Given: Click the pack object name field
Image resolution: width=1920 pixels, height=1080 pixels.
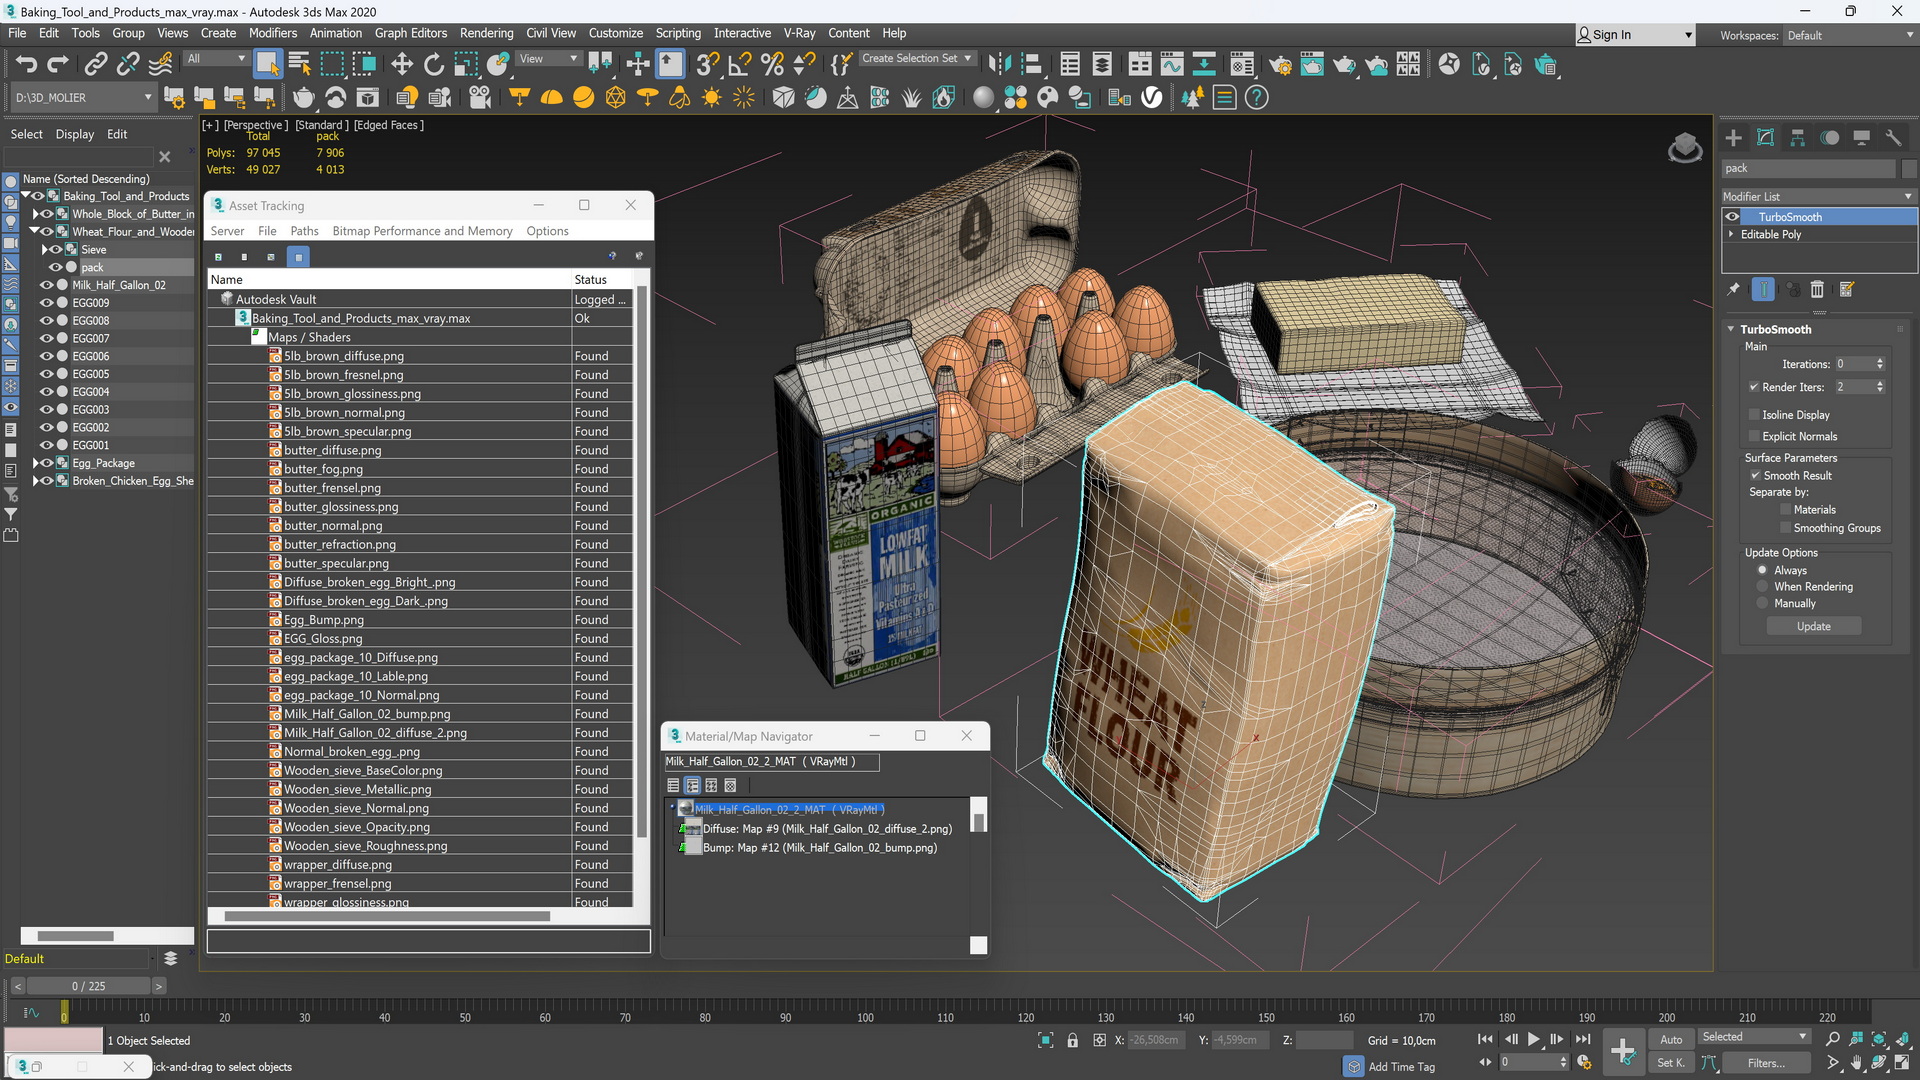Looking at the screenshot, I should (1808, 168).
